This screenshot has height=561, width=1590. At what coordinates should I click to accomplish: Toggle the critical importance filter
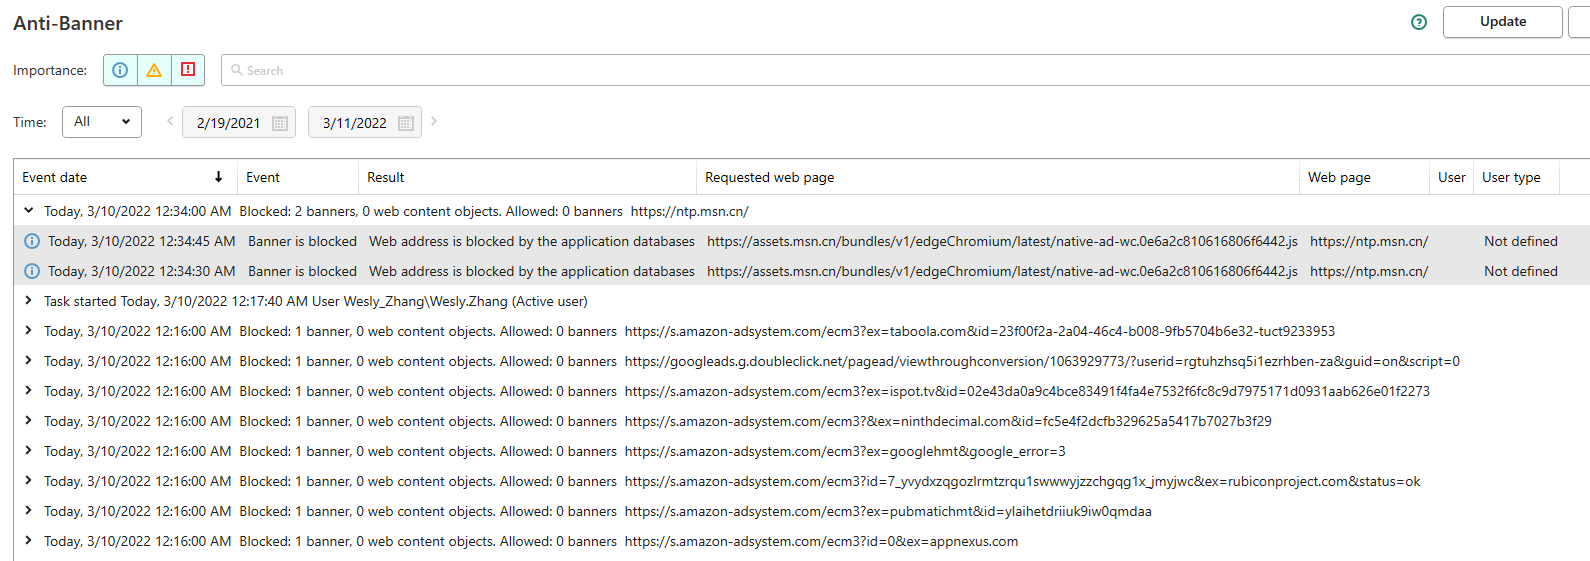click(x=188, y=70)
